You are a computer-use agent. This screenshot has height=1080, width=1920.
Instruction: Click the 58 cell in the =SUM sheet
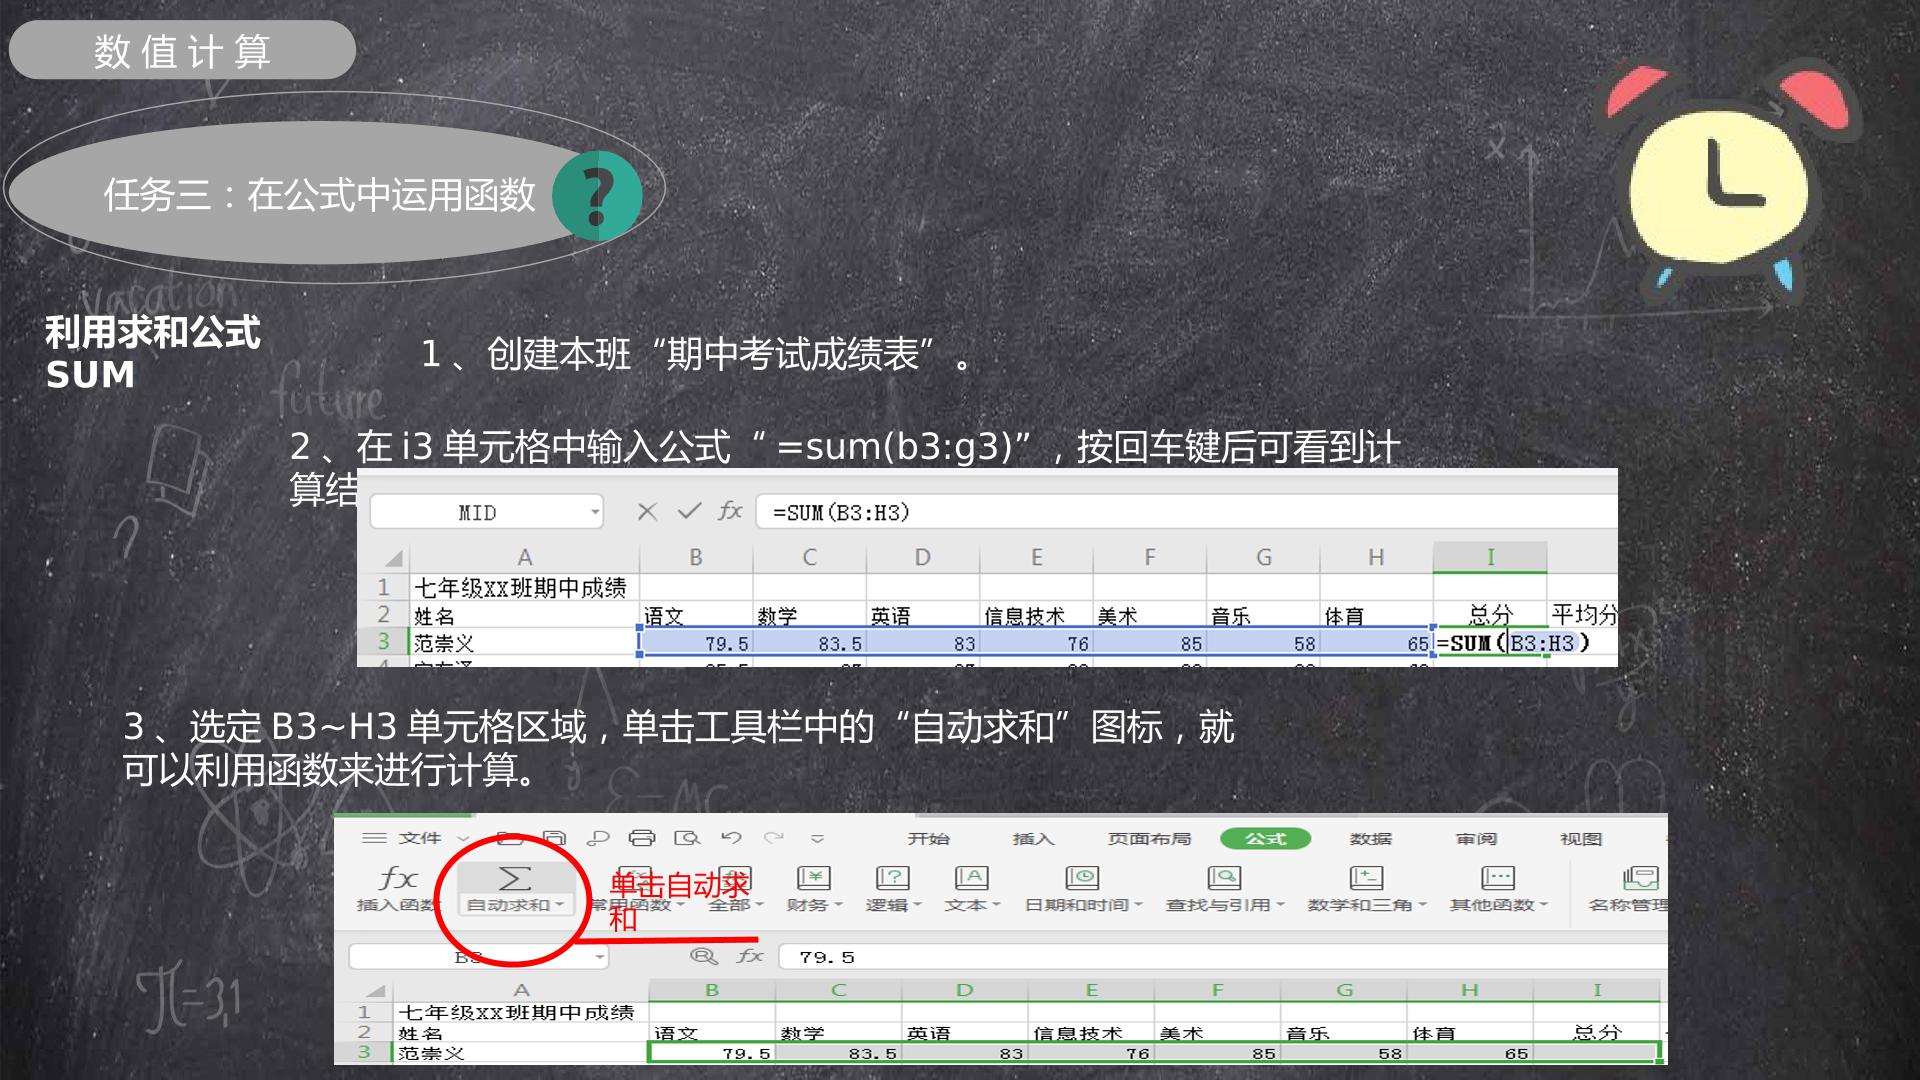(1264, 643)
